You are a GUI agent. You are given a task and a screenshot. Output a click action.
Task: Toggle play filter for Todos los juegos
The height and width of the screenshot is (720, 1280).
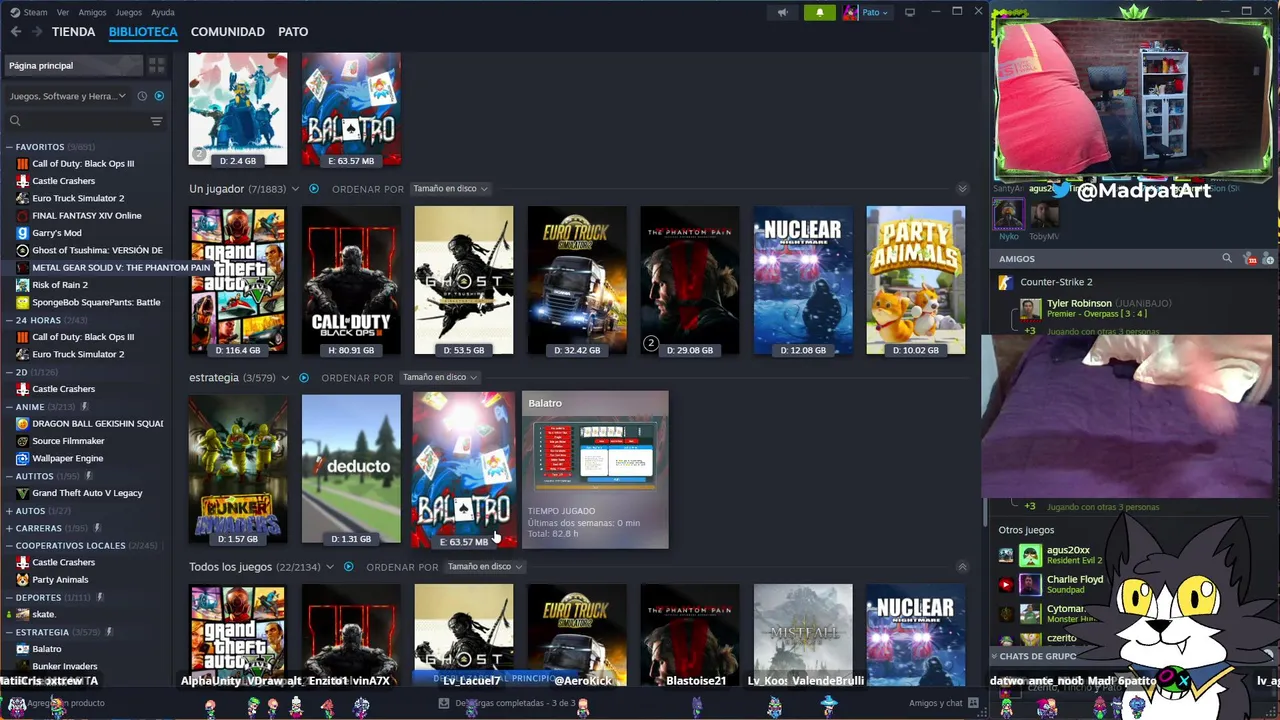click(x=348, y=566)
